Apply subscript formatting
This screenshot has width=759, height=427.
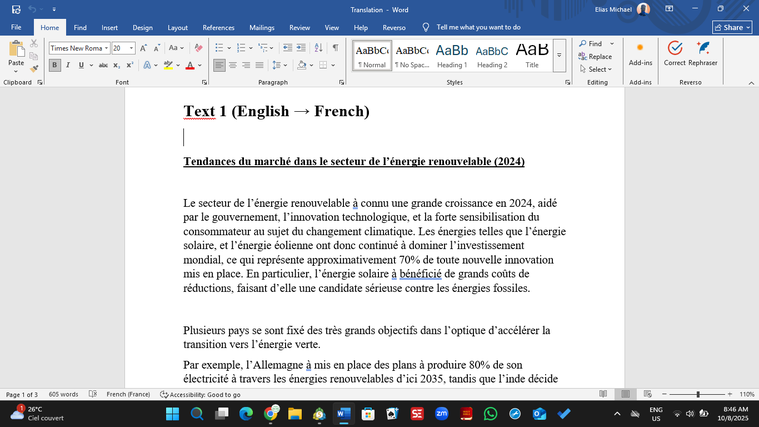pyautogui.click(x=116, y=65)
